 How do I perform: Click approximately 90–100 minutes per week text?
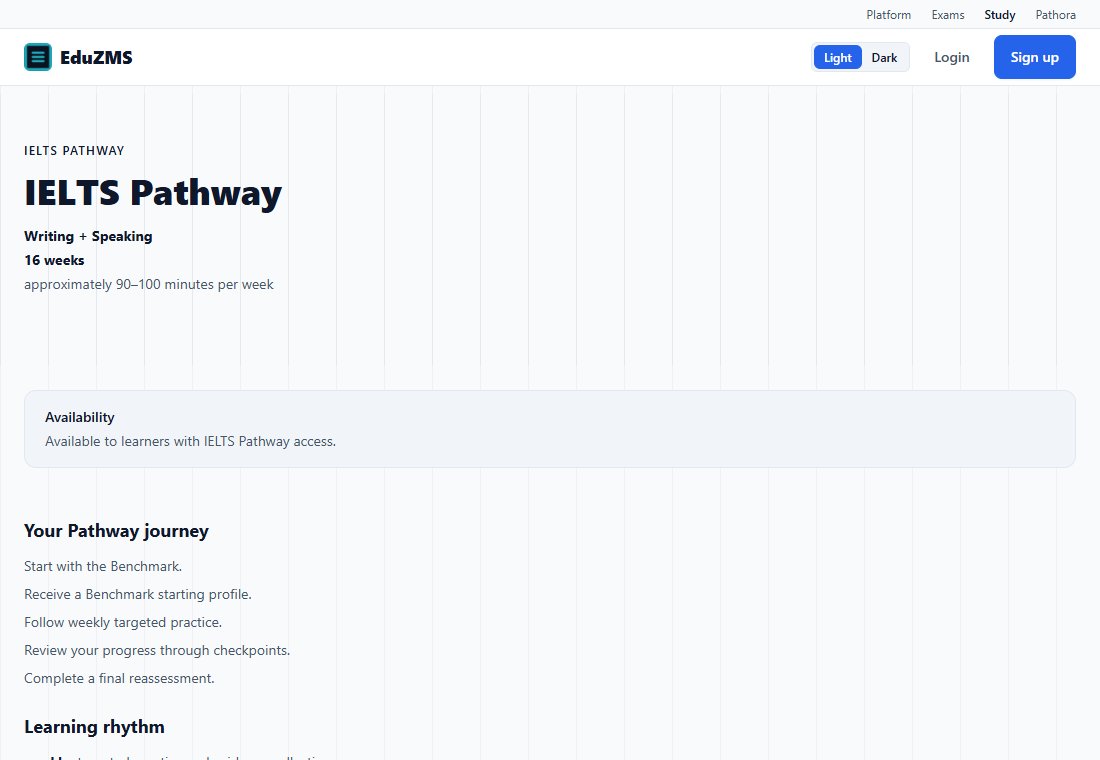pyautogui.click(x=149, y=284)
